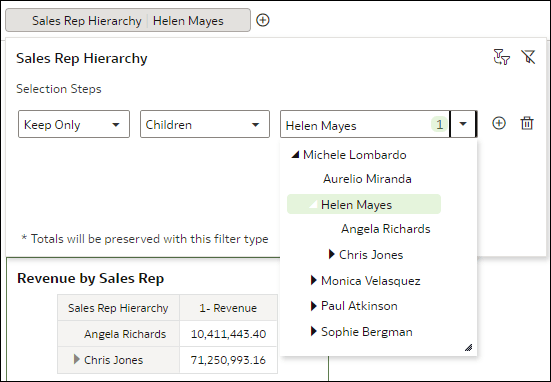This screenshot has width=551, height=382.
Task: Expand Chris Jones in the revenue table
Action: click(77, 360)
